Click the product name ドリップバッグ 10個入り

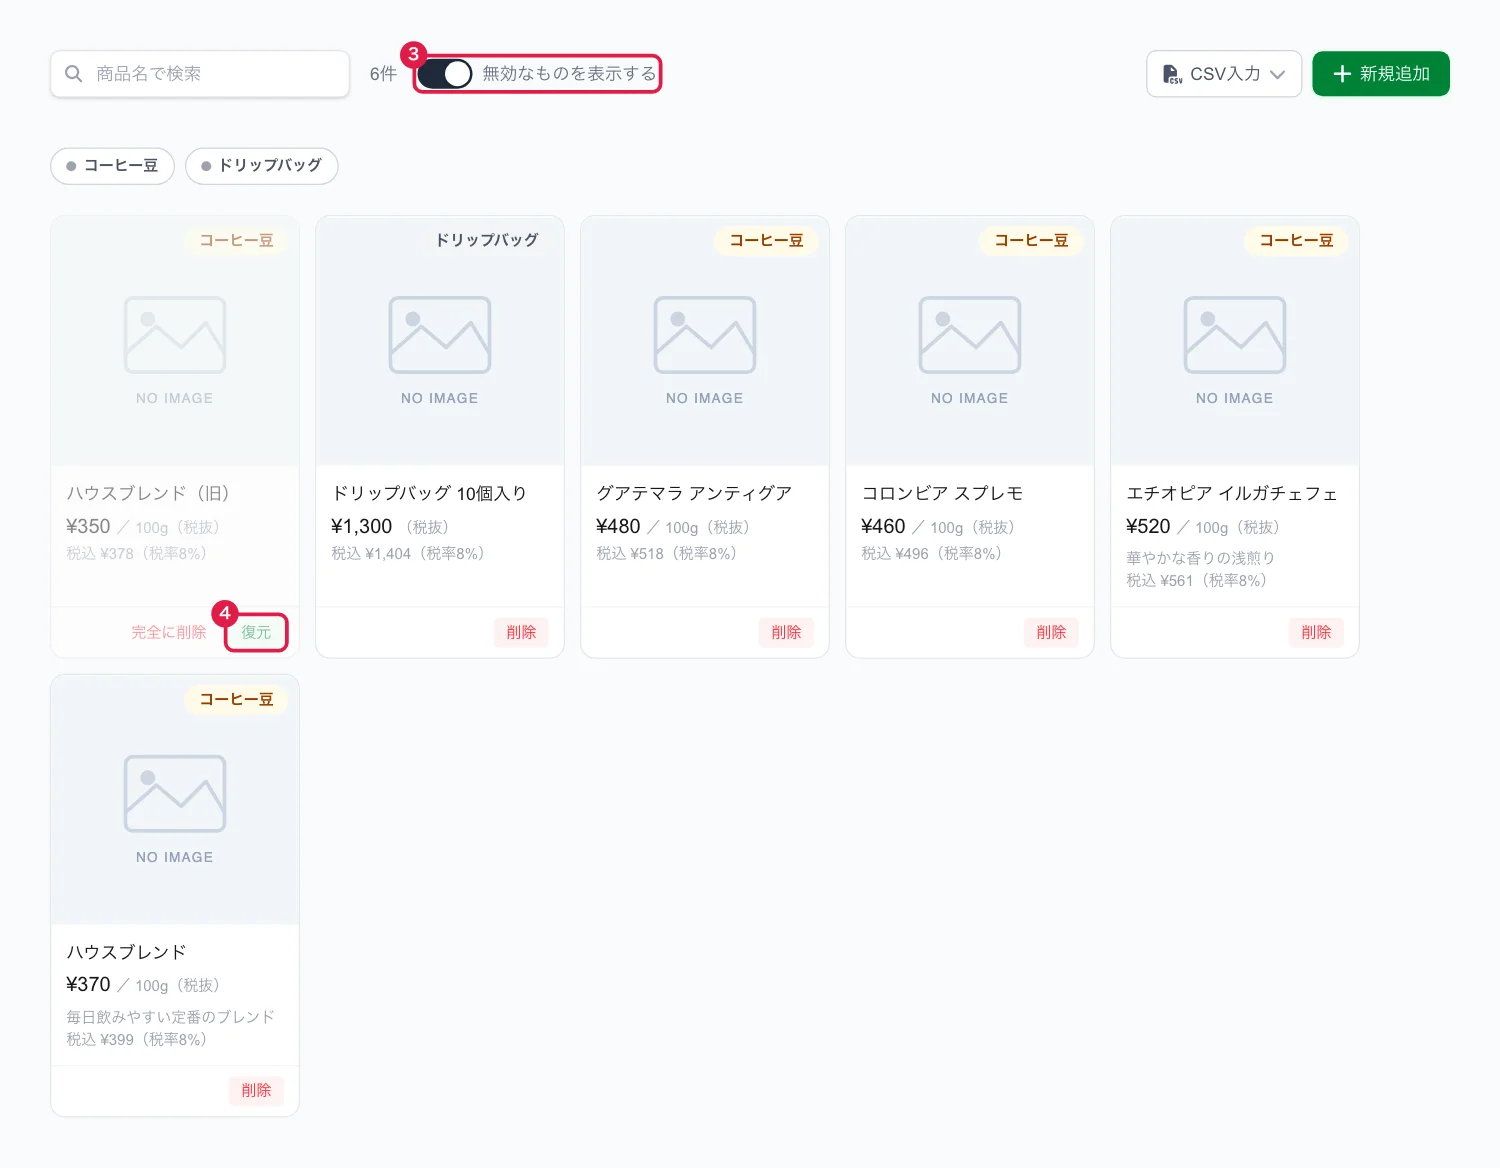pos(429,493)
